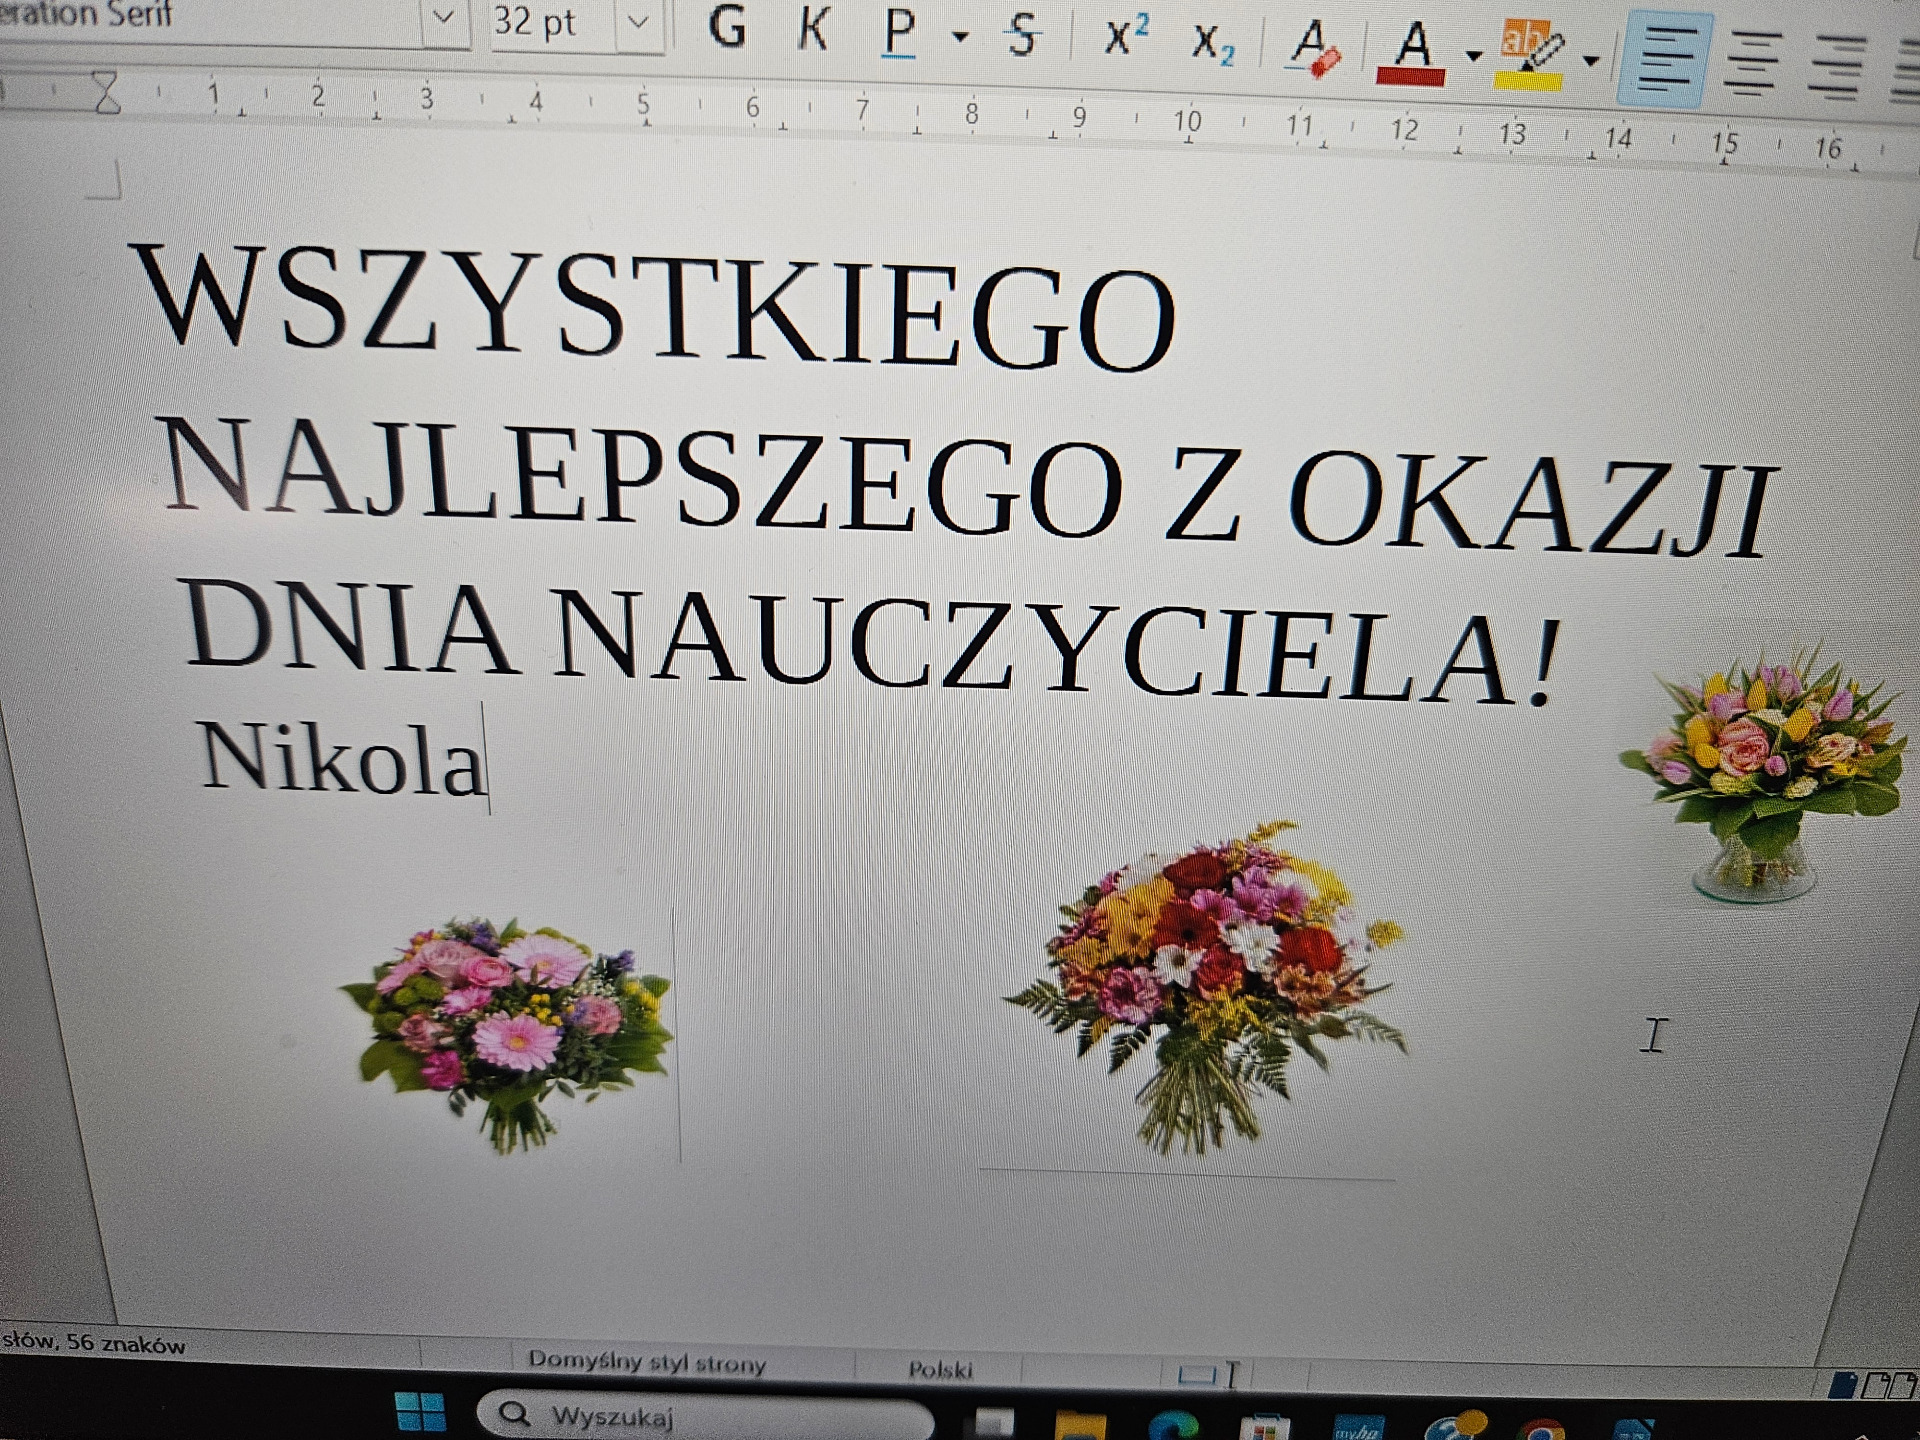Image resolution: width=1920 pixels, height=1440 pixels.
Task: Open underline style dropdown arrow
Action: 960,38
